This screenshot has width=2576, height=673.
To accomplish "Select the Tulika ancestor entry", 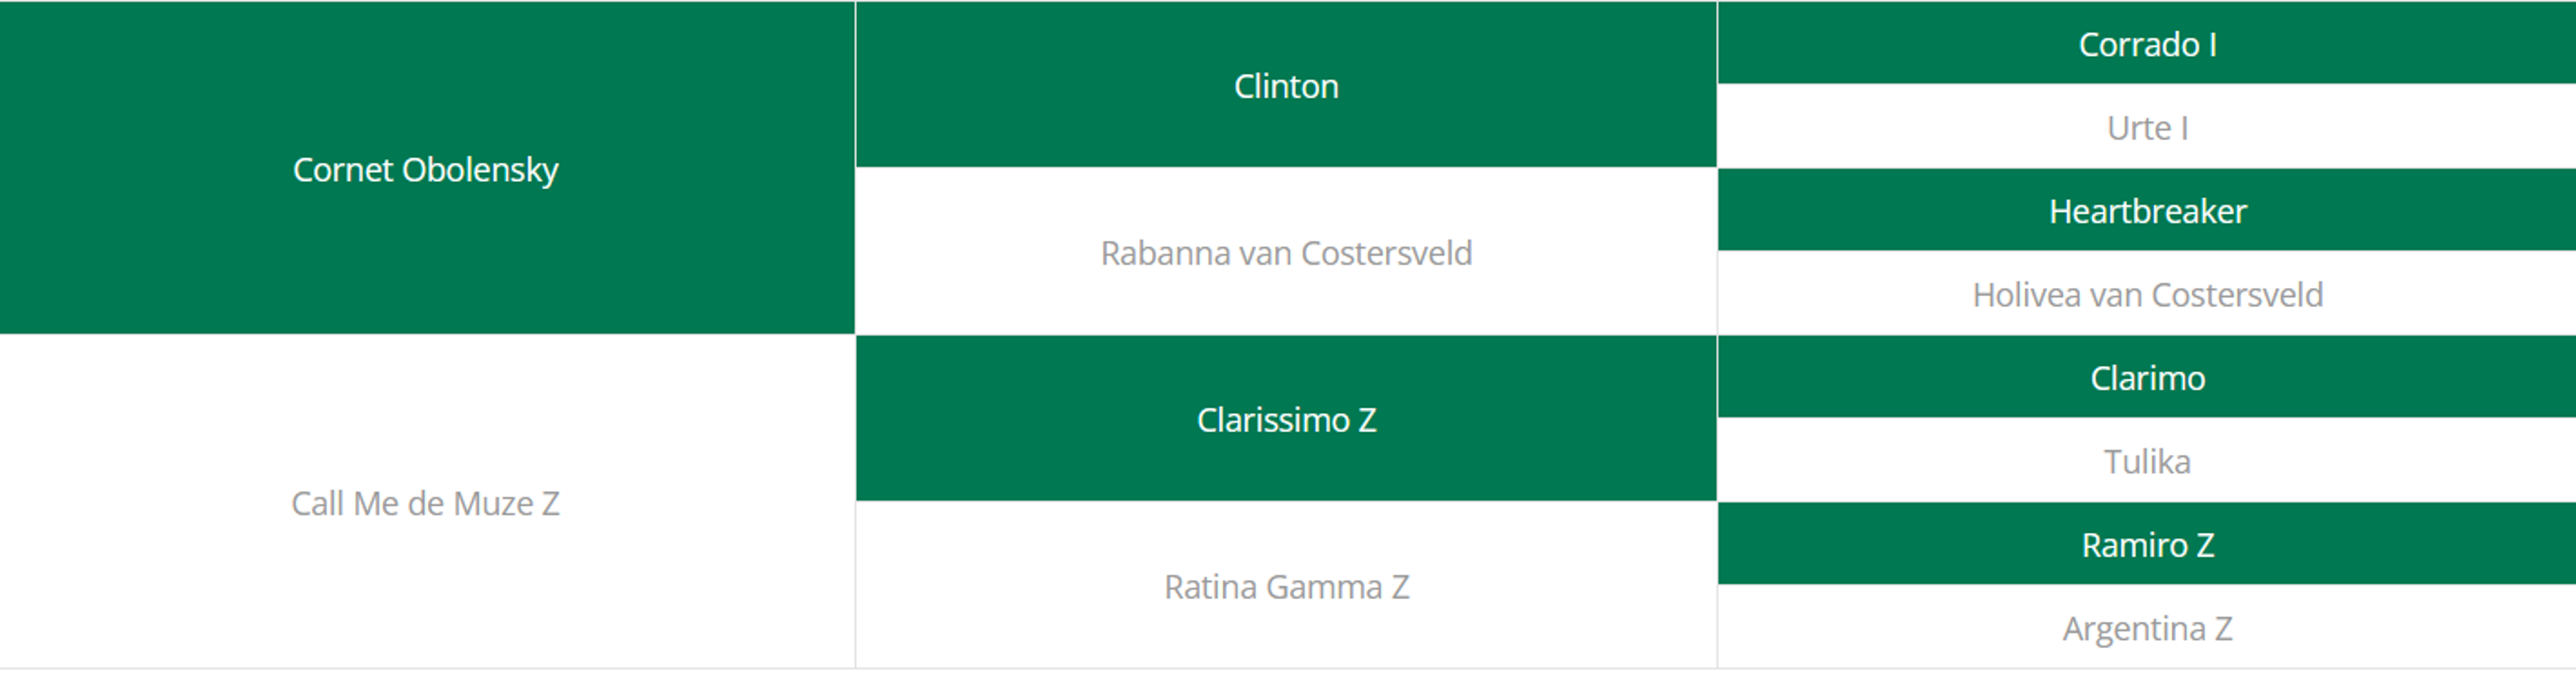I will [2147, 460].
